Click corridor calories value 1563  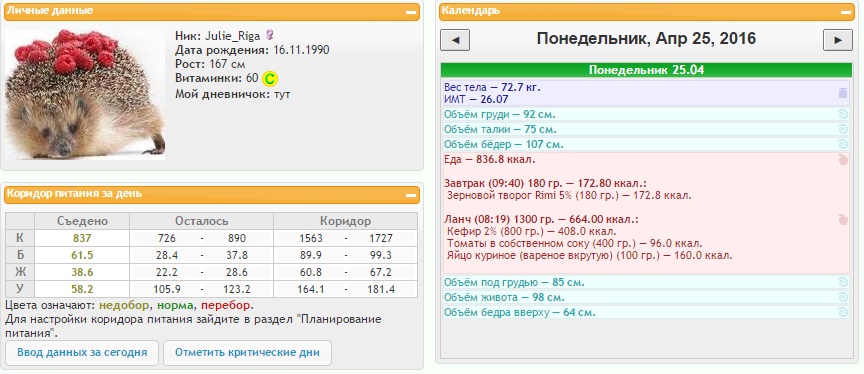tap(311, 239)
